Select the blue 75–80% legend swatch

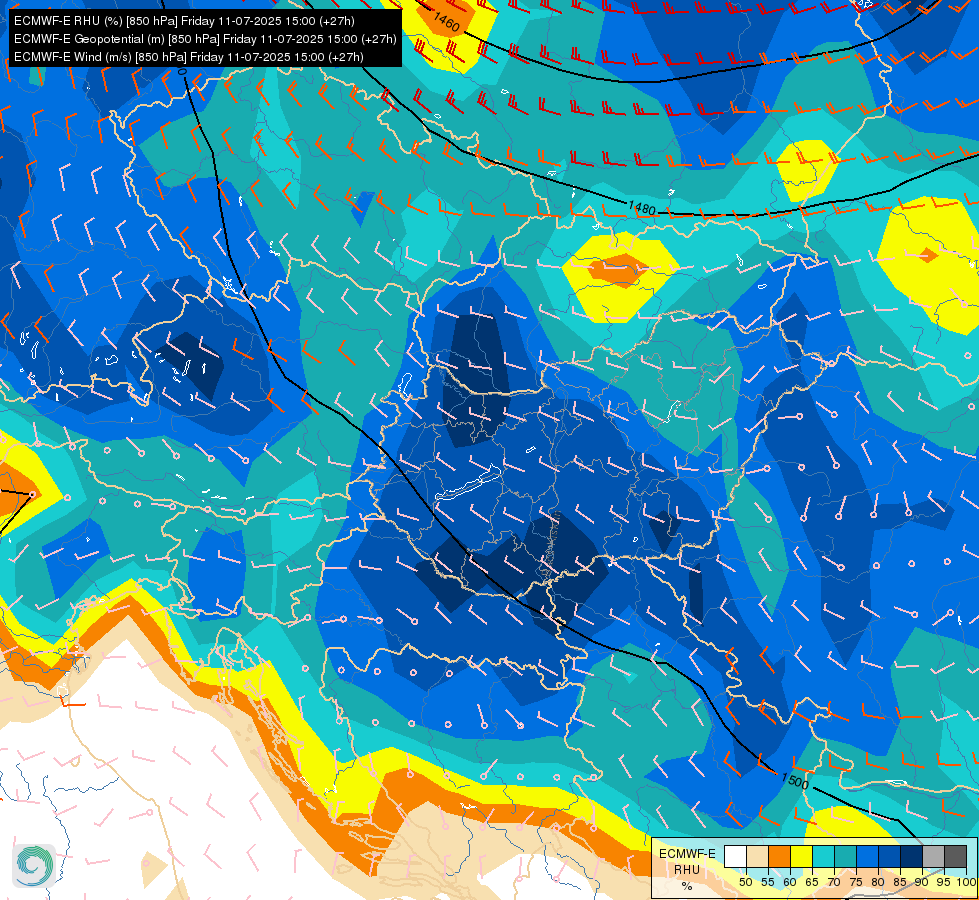(x=867, y=856)
